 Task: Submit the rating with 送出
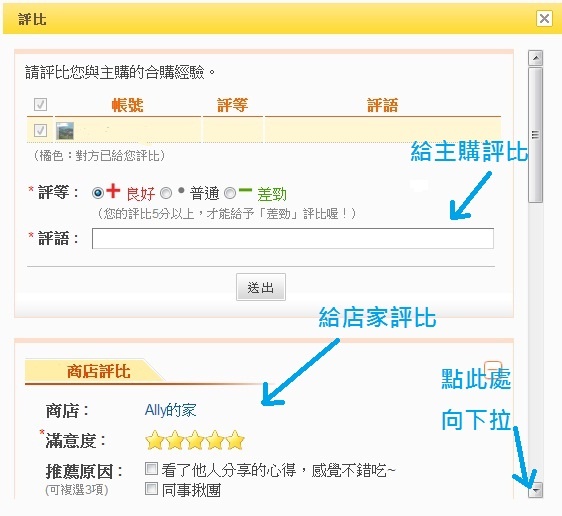(x=261, y=287)
